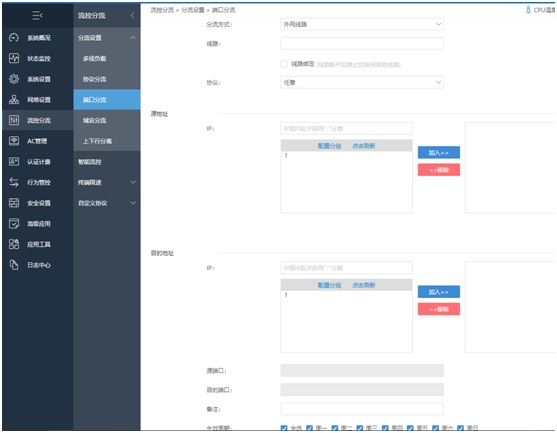Image resolution: width=557 pixels, height=433 pixels.
Task: Click <<移除 button under destination address
Action: 439,309
